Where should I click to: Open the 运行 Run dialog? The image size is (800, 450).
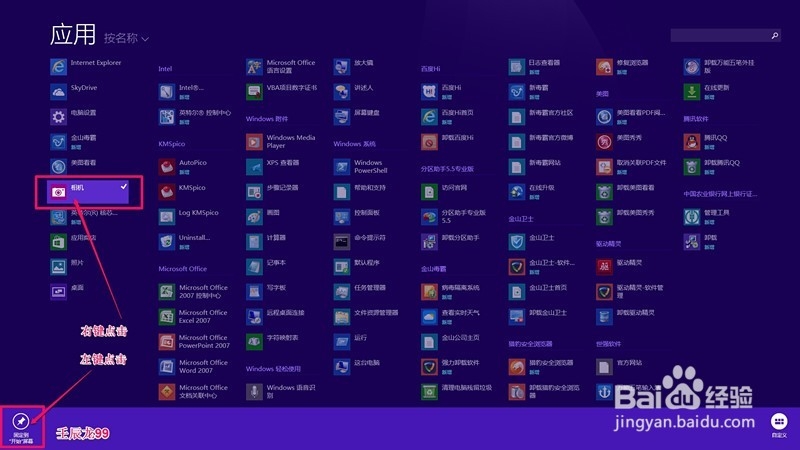(351, 341)
